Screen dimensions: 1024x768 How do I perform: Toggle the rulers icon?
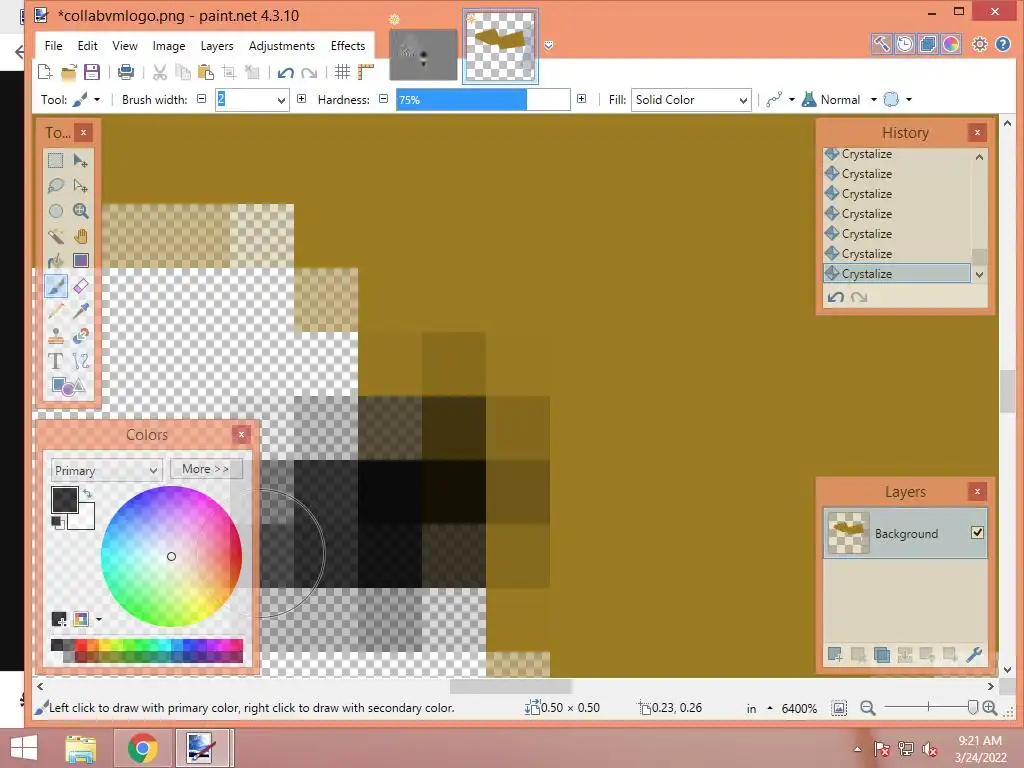pos(366,72)
